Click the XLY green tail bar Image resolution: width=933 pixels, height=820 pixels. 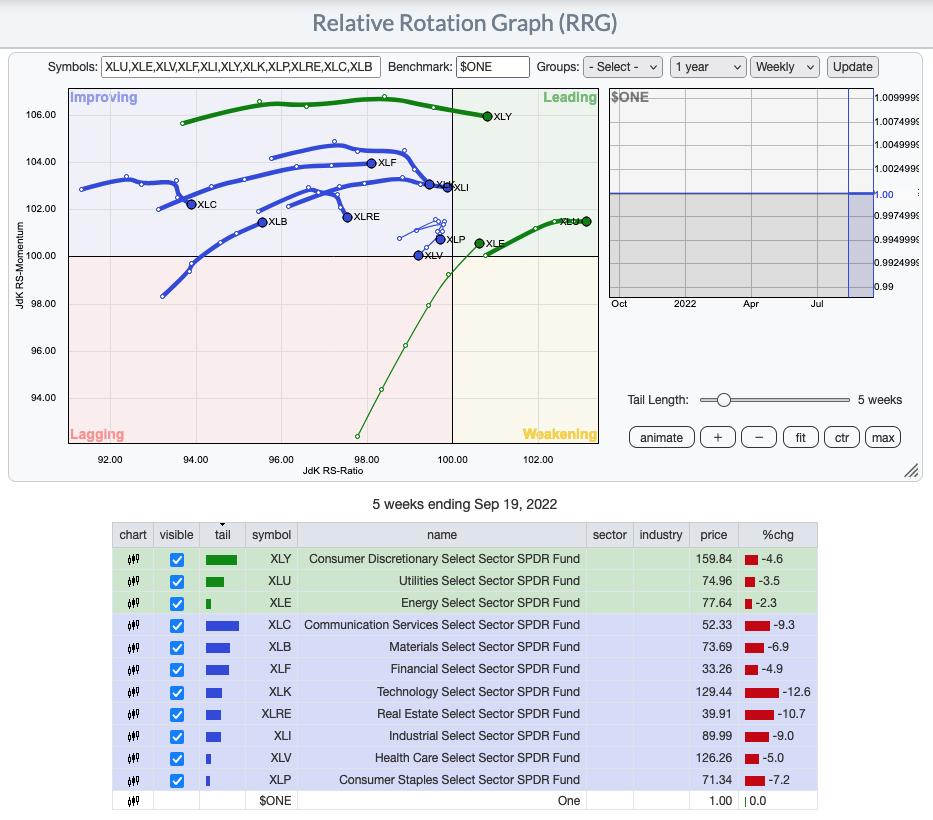[221, 559]
